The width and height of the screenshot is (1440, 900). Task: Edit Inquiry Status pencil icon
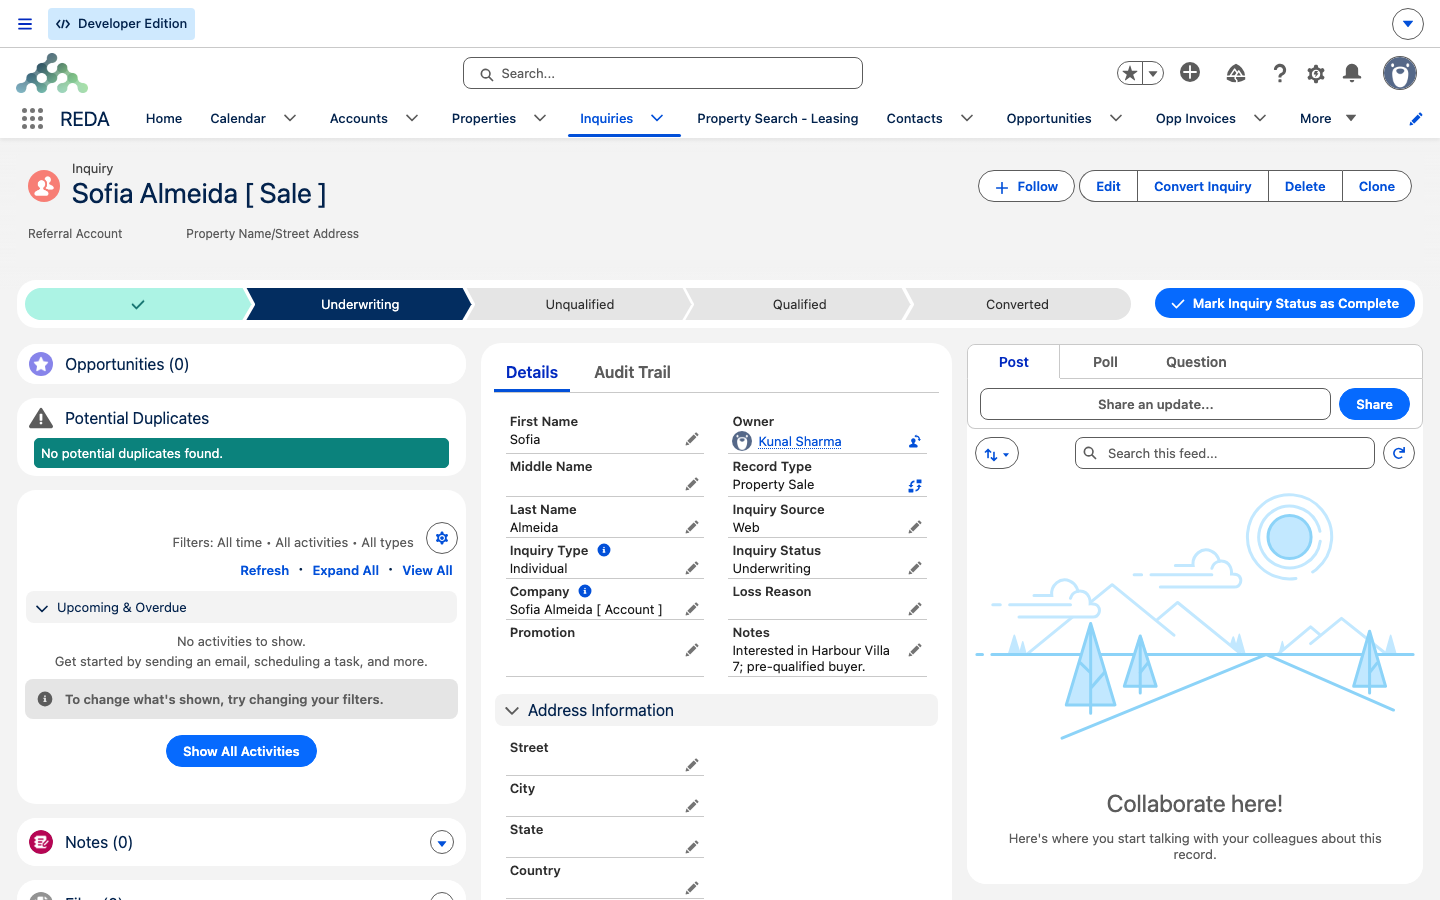coord(914,568)
